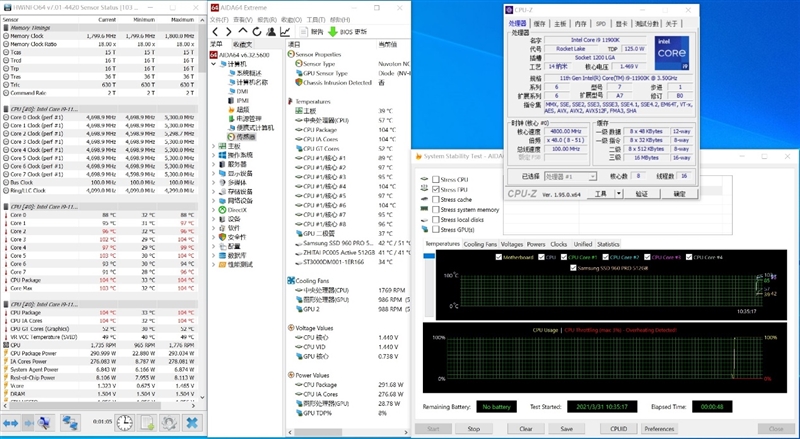Click 性能测试 icon in AIDA64 tree
The height and width of the screenshot is (439, 800).
click(x=222, y=264)
